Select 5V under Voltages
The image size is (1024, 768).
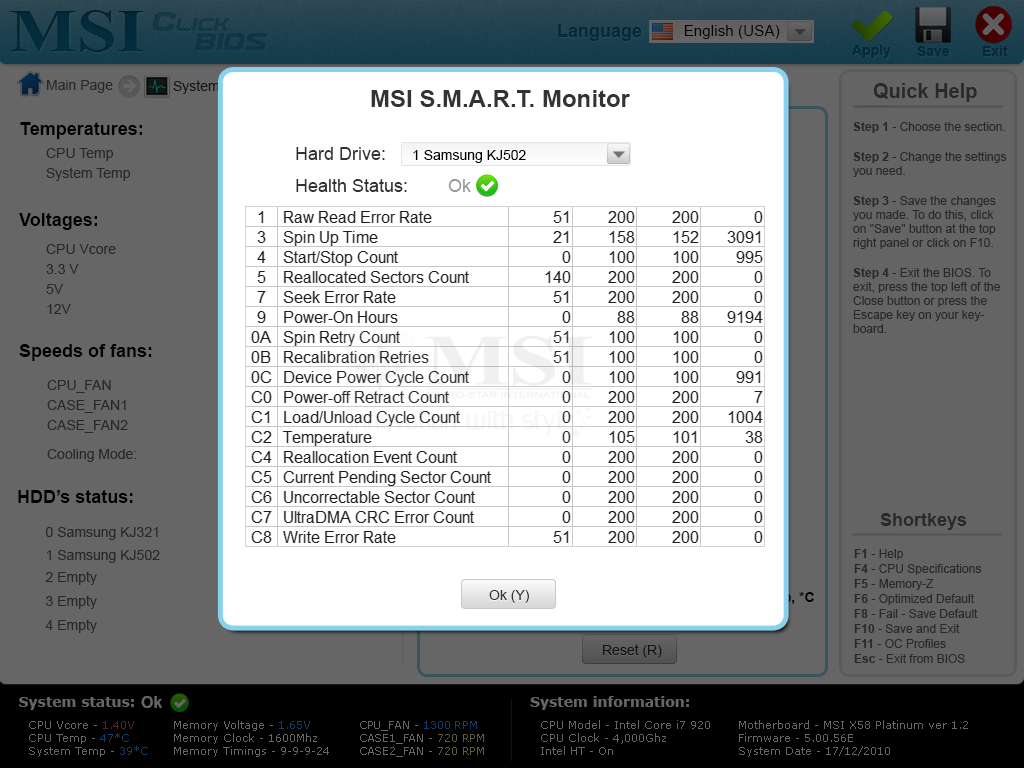55,289
